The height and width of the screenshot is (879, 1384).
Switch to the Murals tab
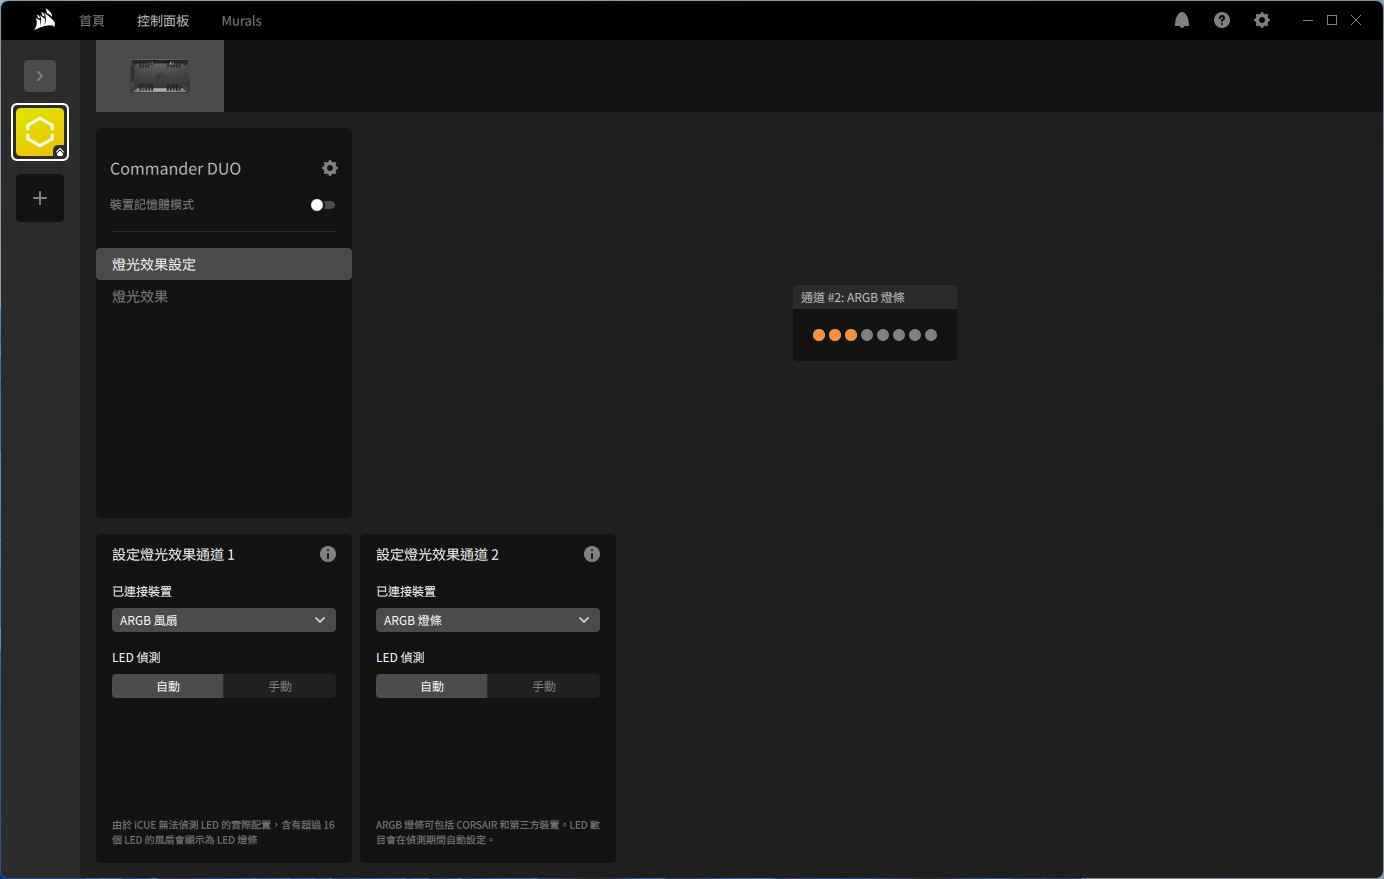242,21
